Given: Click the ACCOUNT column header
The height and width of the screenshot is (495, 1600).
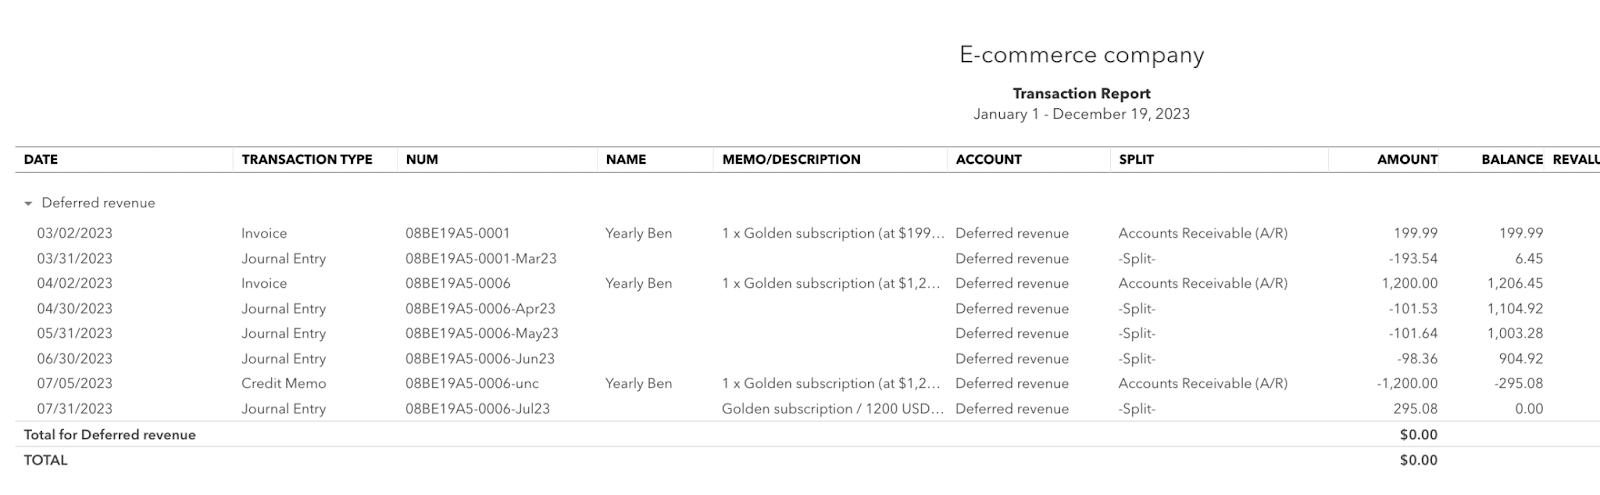Looking at the screenshot, I should click(989, 159).
